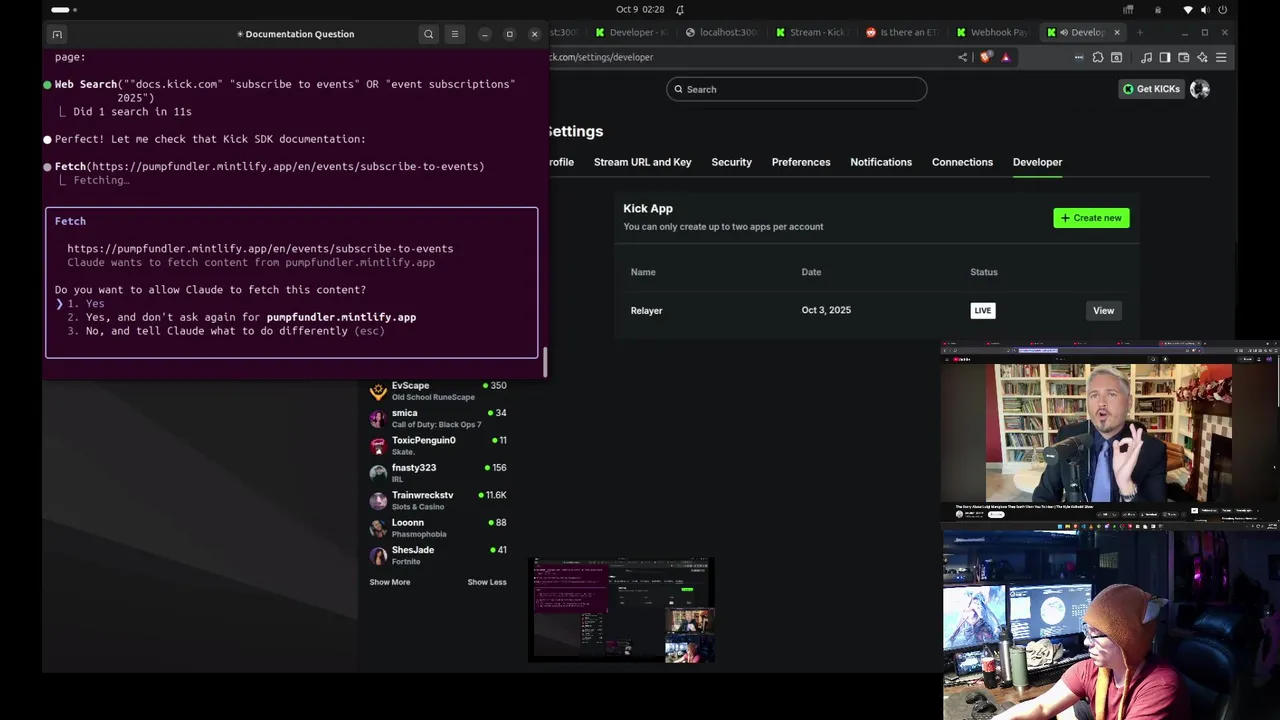Open Security settings tab

pyautogui.click(x=731, y=162)
